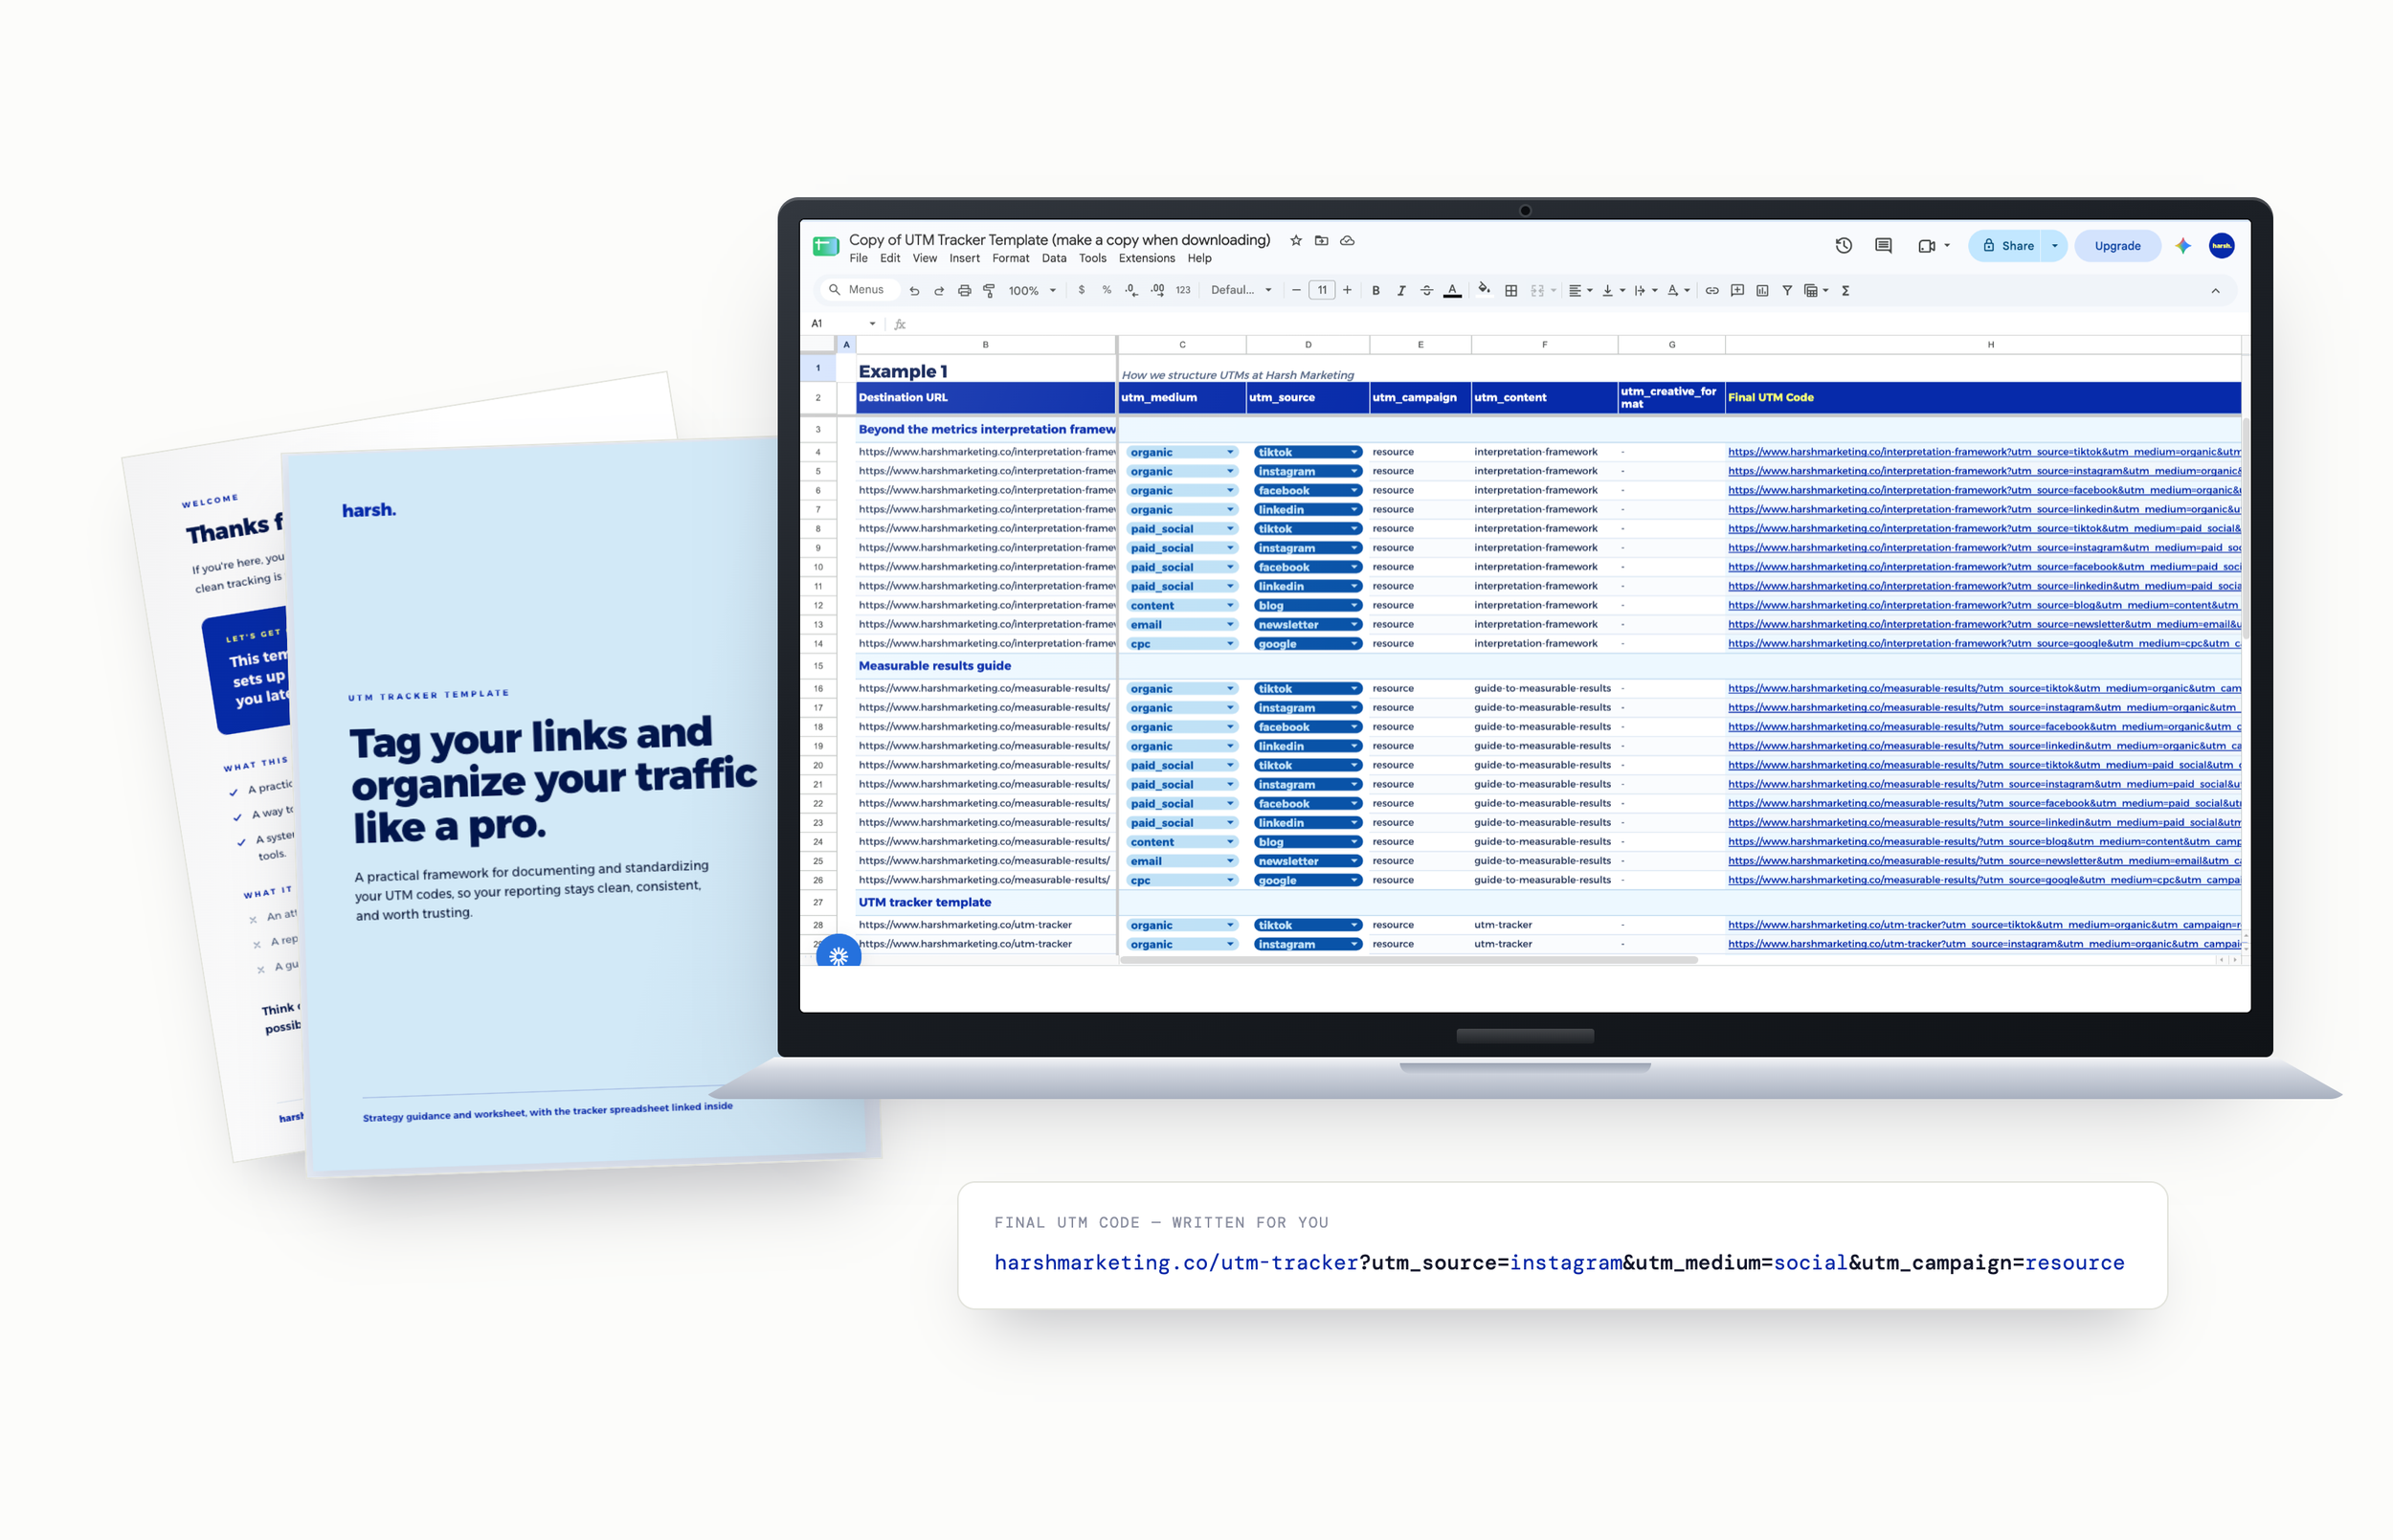Select the 'Example 1' title cell
Image resolution: width=2393 pixels, height=1540 pixels.
[x=985, y=370]
